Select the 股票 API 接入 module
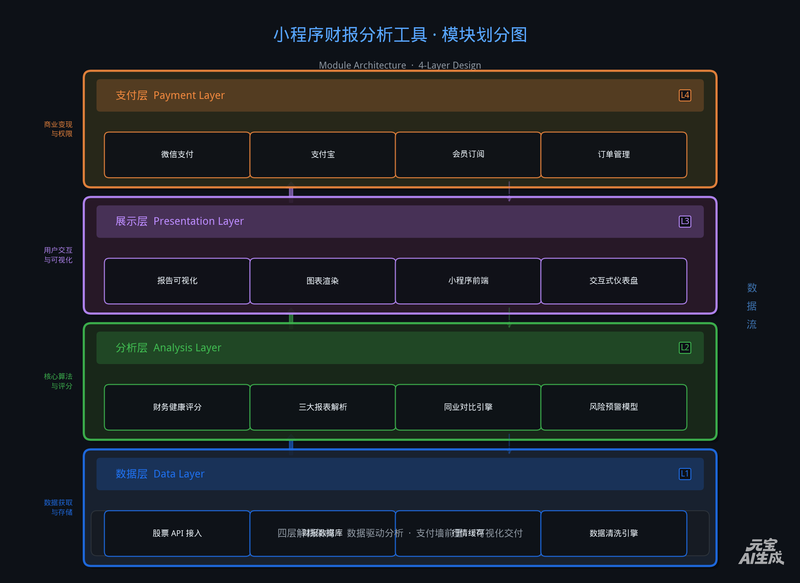800x583 pixels. coord(177,534)
